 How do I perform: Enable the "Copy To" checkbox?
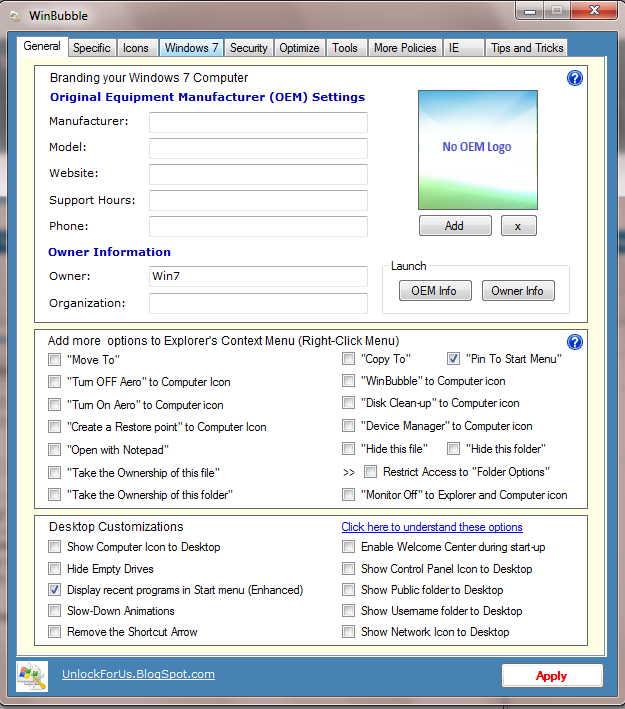(348, 359)
